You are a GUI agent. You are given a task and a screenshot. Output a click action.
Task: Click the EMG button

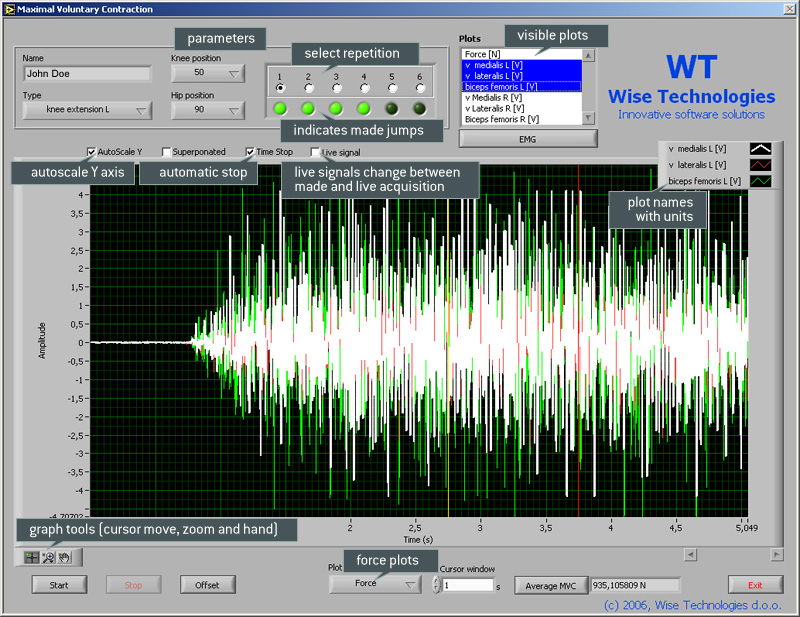point(528,139)
